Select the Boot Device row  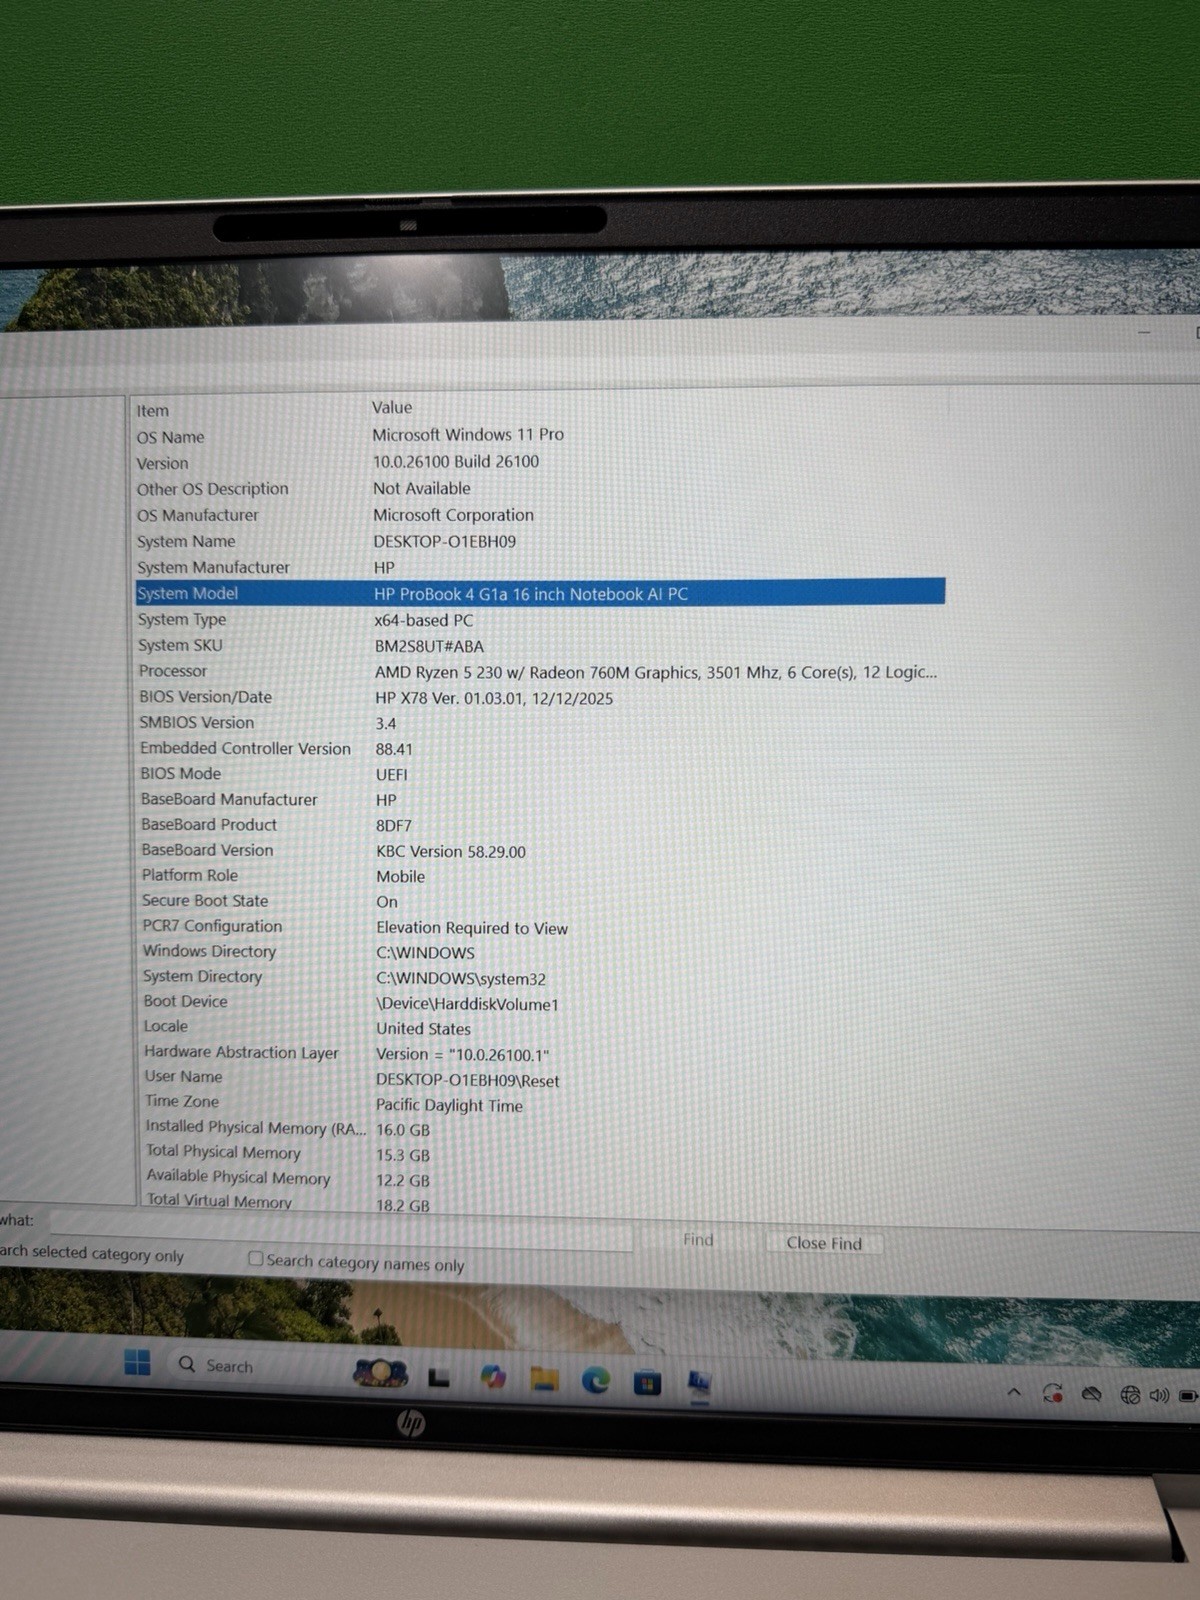(x=540, y=1002)
